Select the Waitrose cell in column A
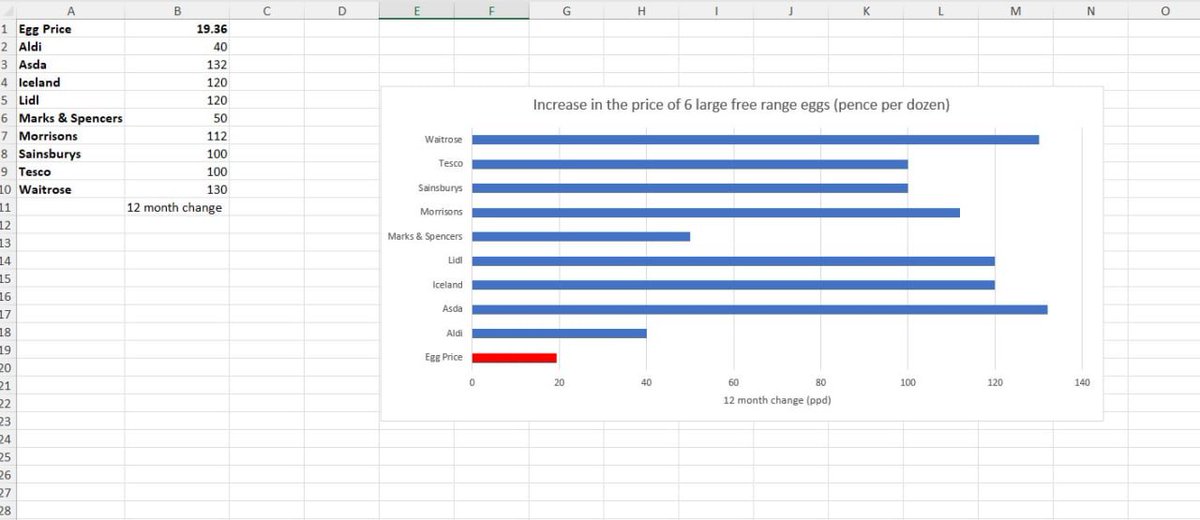The image size is (1200, 520). coord(69,190)
